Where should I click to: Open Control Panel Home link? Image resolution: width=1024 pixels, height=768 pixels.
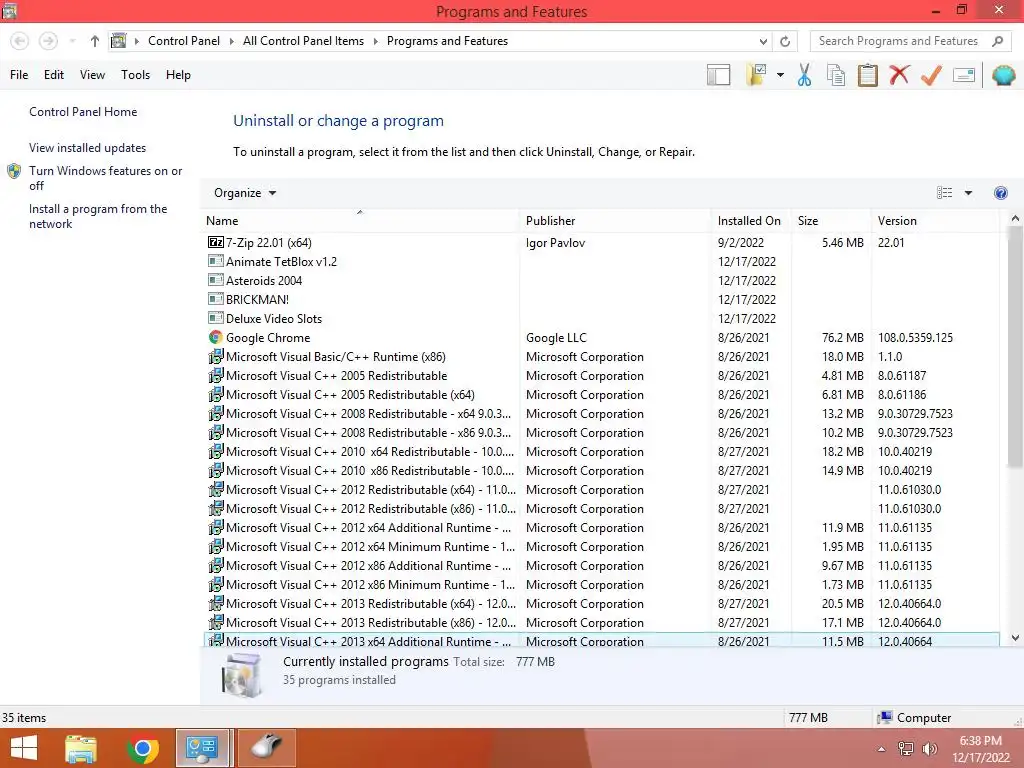(x=83, y=112)
